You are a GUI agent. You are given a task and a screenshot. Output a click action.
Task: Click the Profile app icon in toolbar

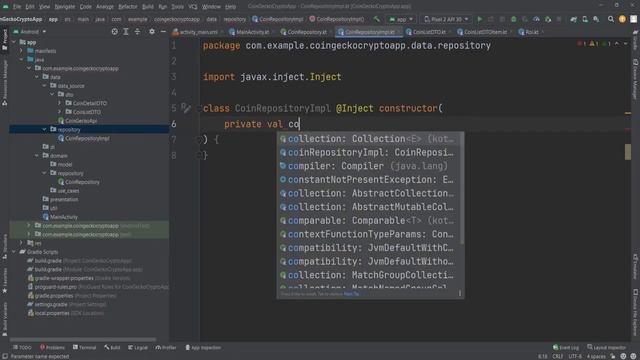coord(536,19)
